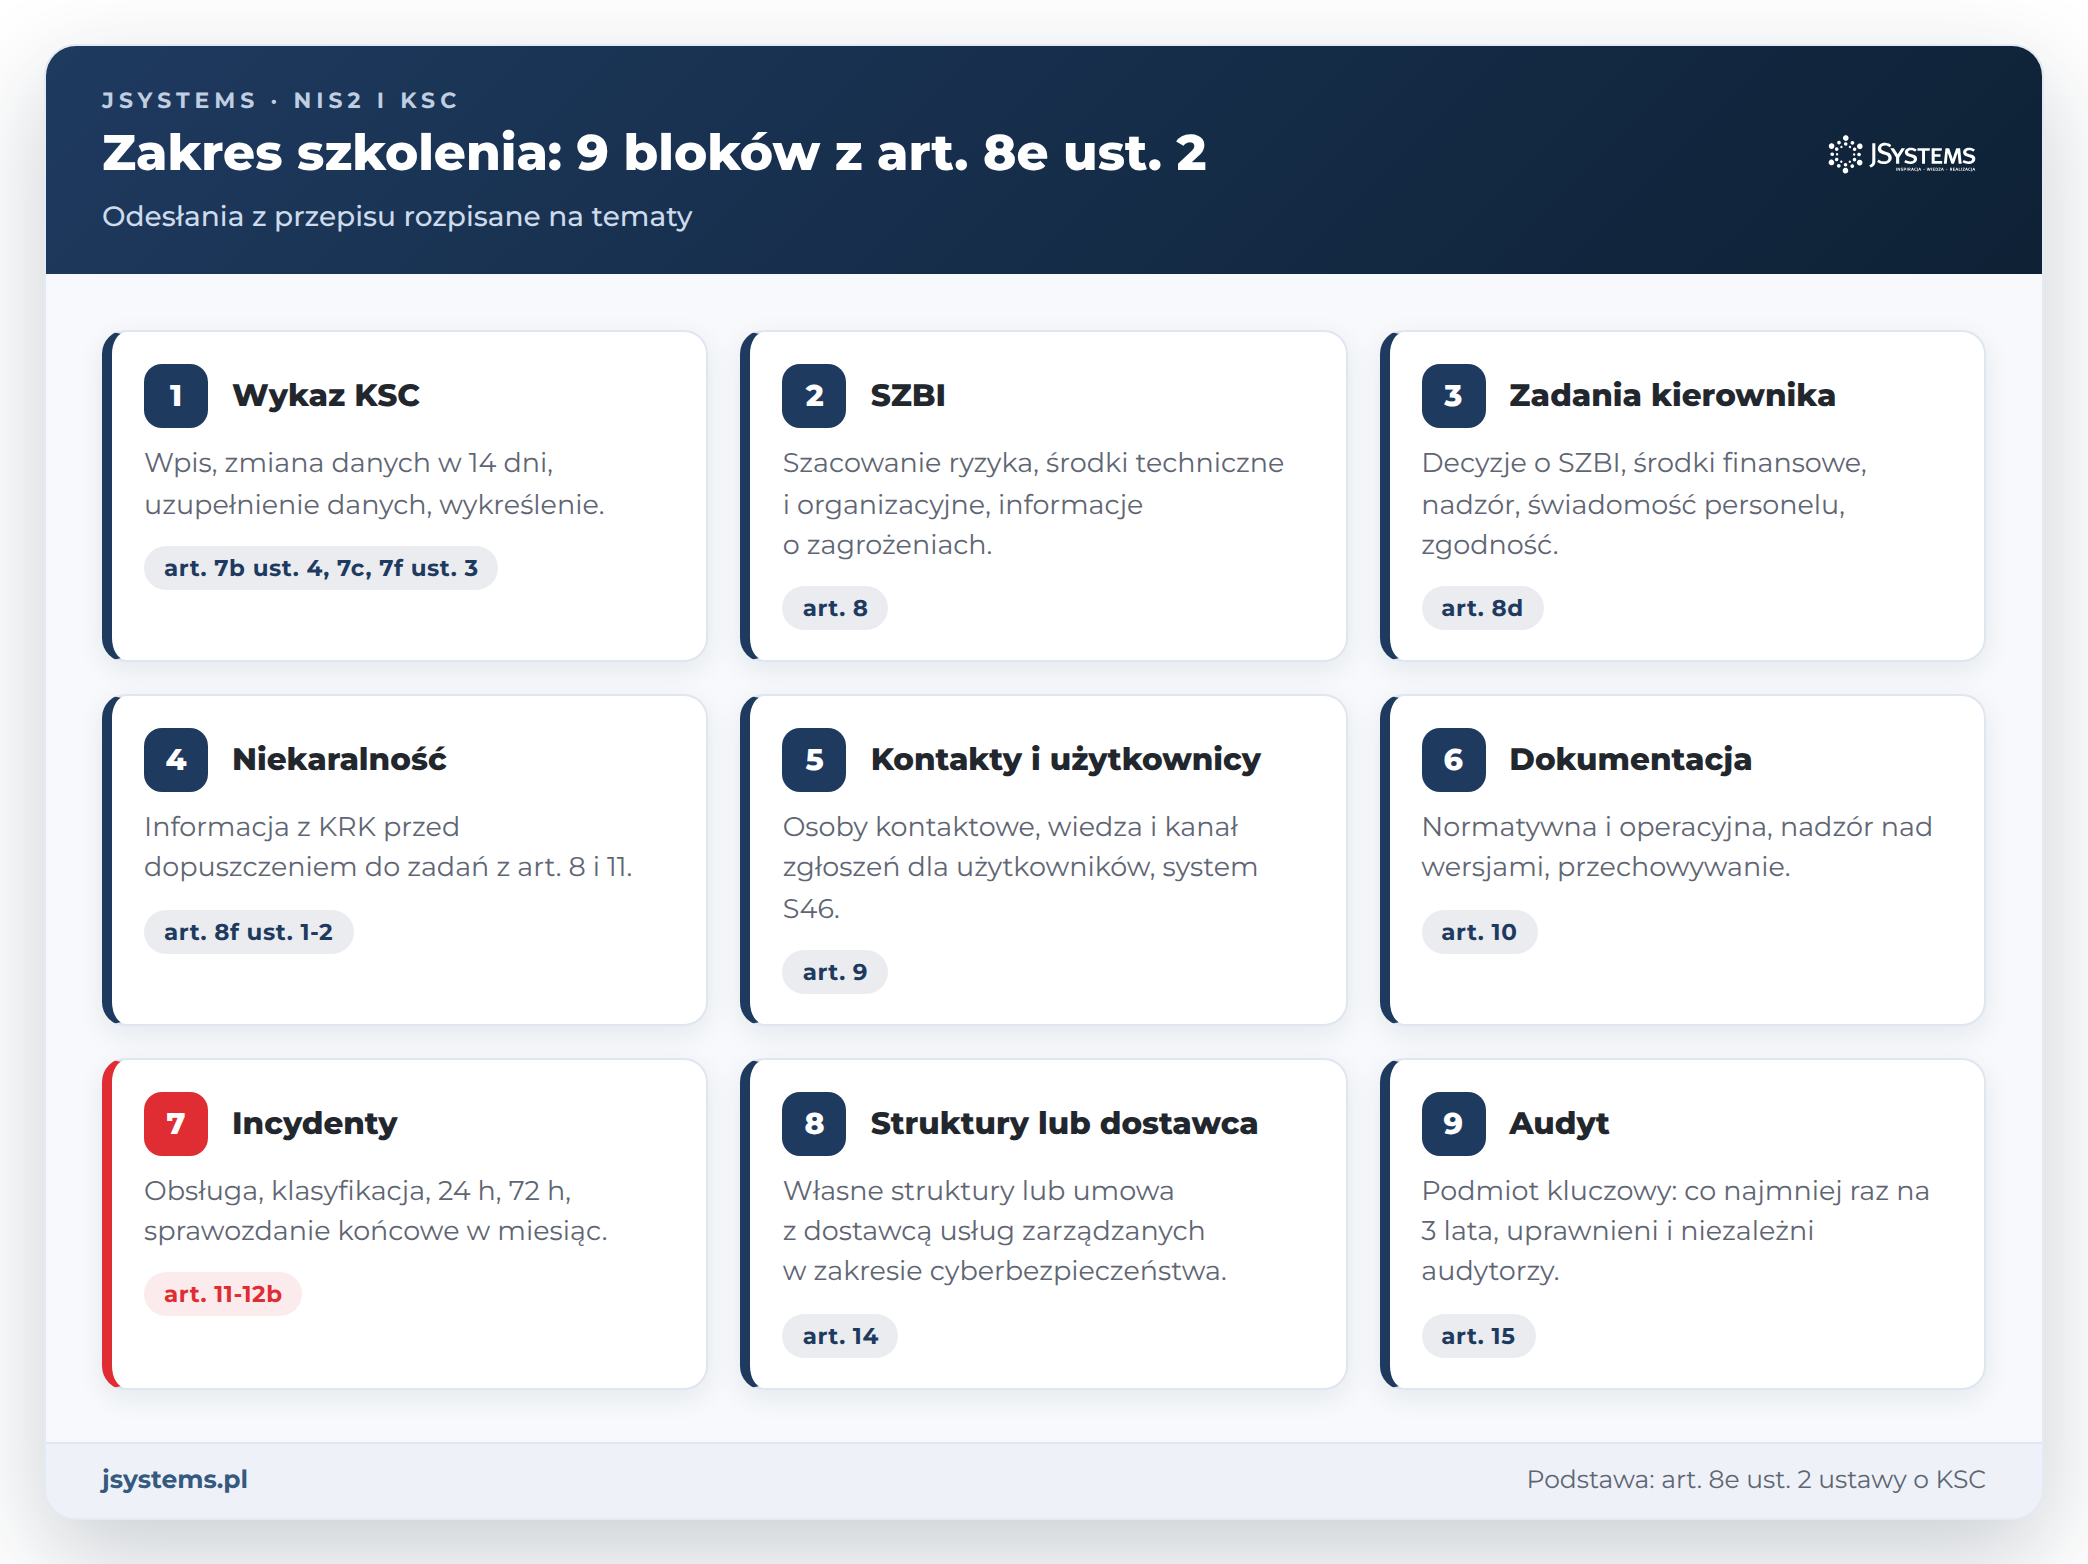Viewport: 2088px width, 1564px height.
Task: Click the 'Struktury lub dostawca' card title
Action: coord(1064,1123)
